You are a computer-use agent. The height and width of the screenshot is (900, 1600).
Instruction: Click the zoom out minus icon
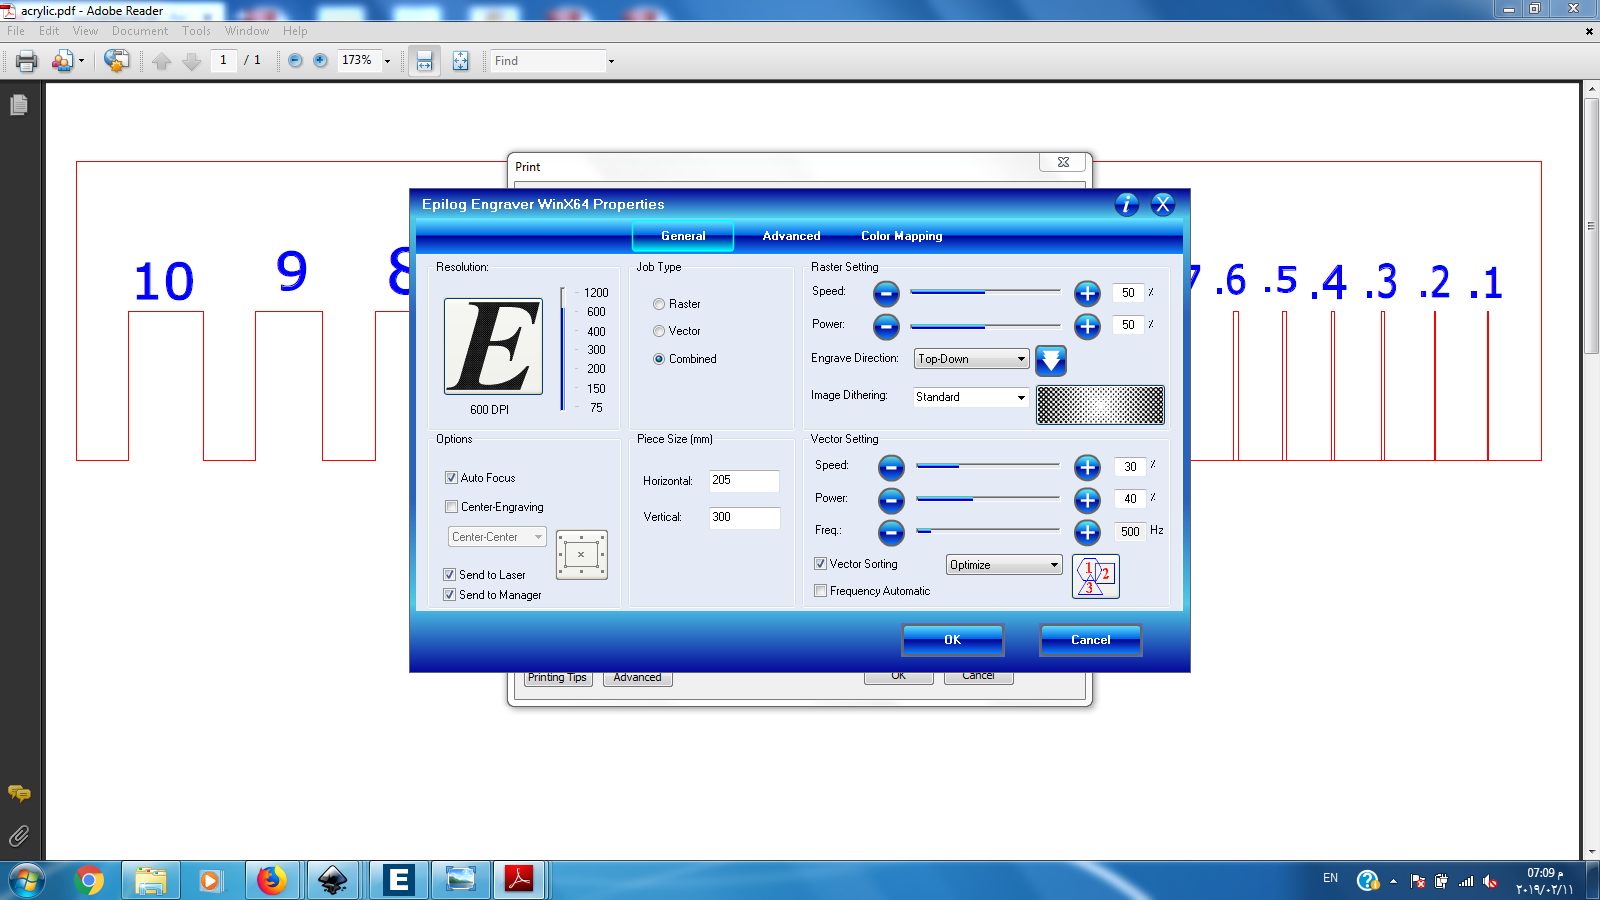(x=295, y=60)
